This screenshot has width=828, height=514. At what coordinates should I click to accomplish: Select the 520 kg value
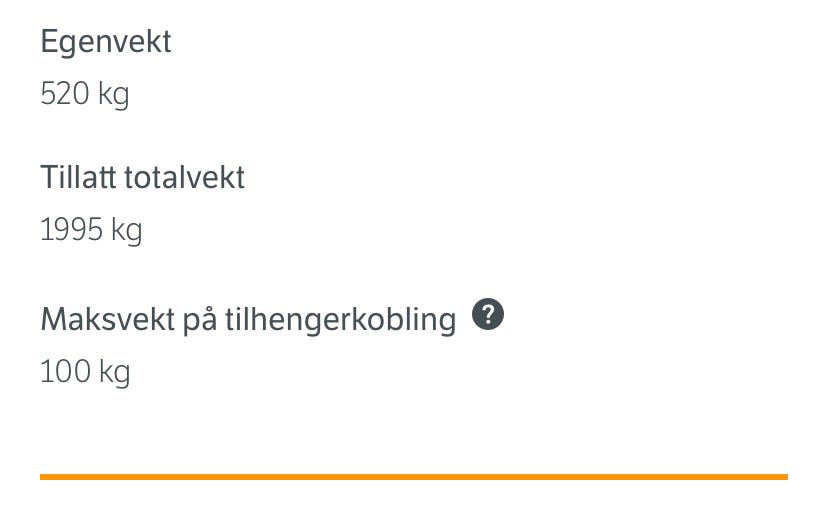coord(85,95)
